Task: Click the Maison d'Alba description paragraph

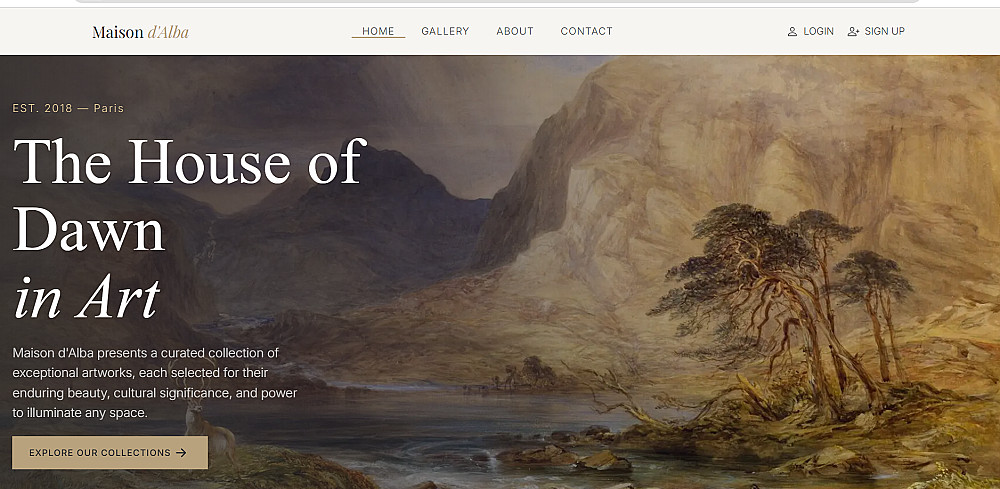Action: [x=155, y=383]
